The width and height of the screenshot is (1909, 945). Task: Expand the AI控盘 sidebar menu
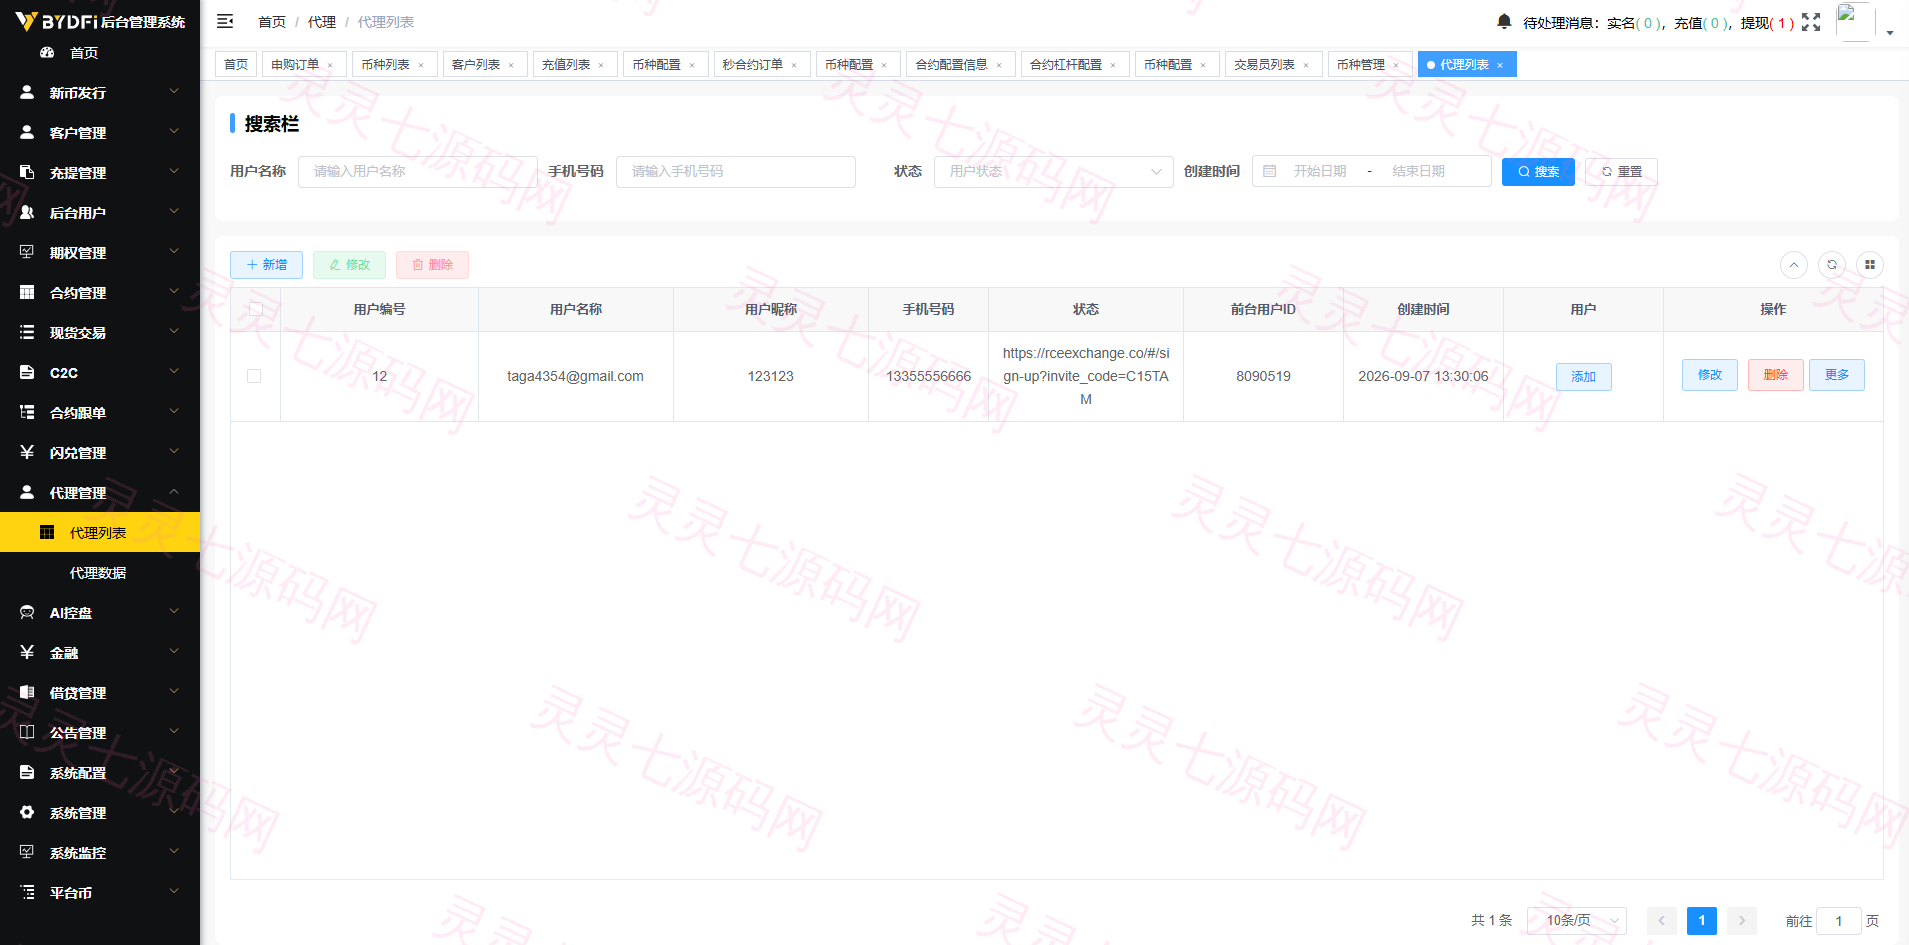click(100, 612)
